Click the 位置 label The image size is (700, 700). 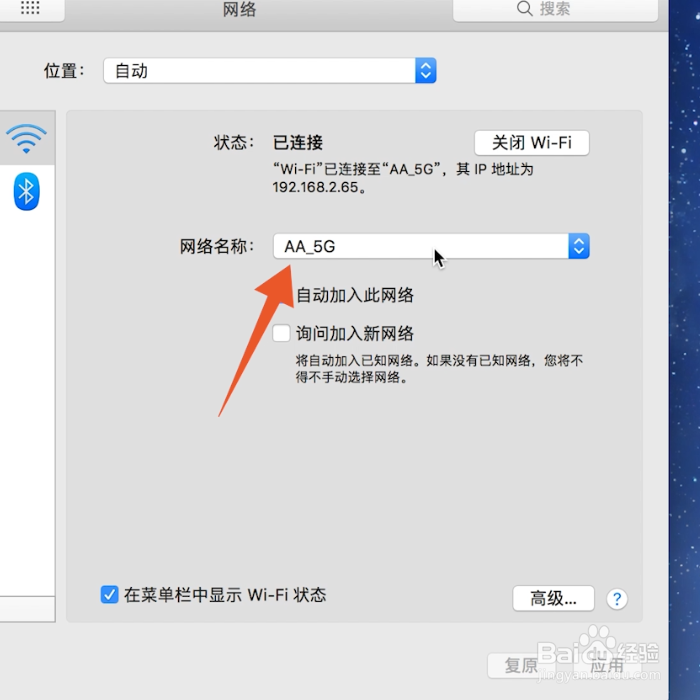[x=64, y=71]
